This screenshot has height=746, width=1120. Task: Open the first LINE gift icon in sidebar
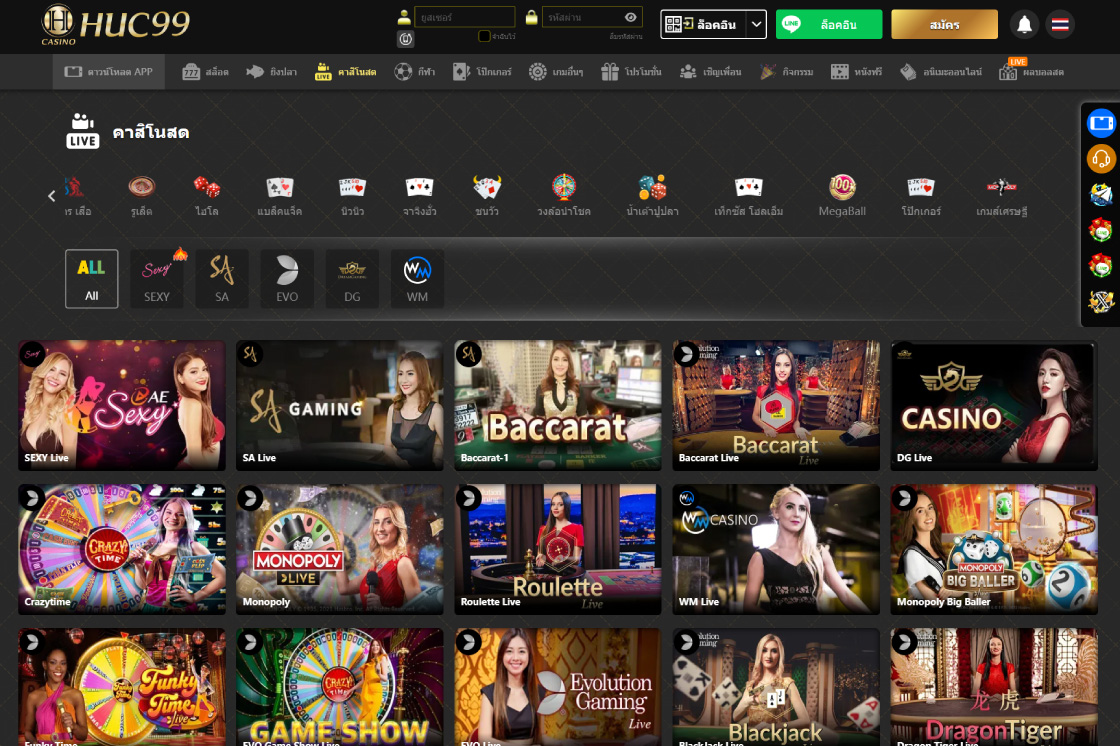click(1101, 229)
